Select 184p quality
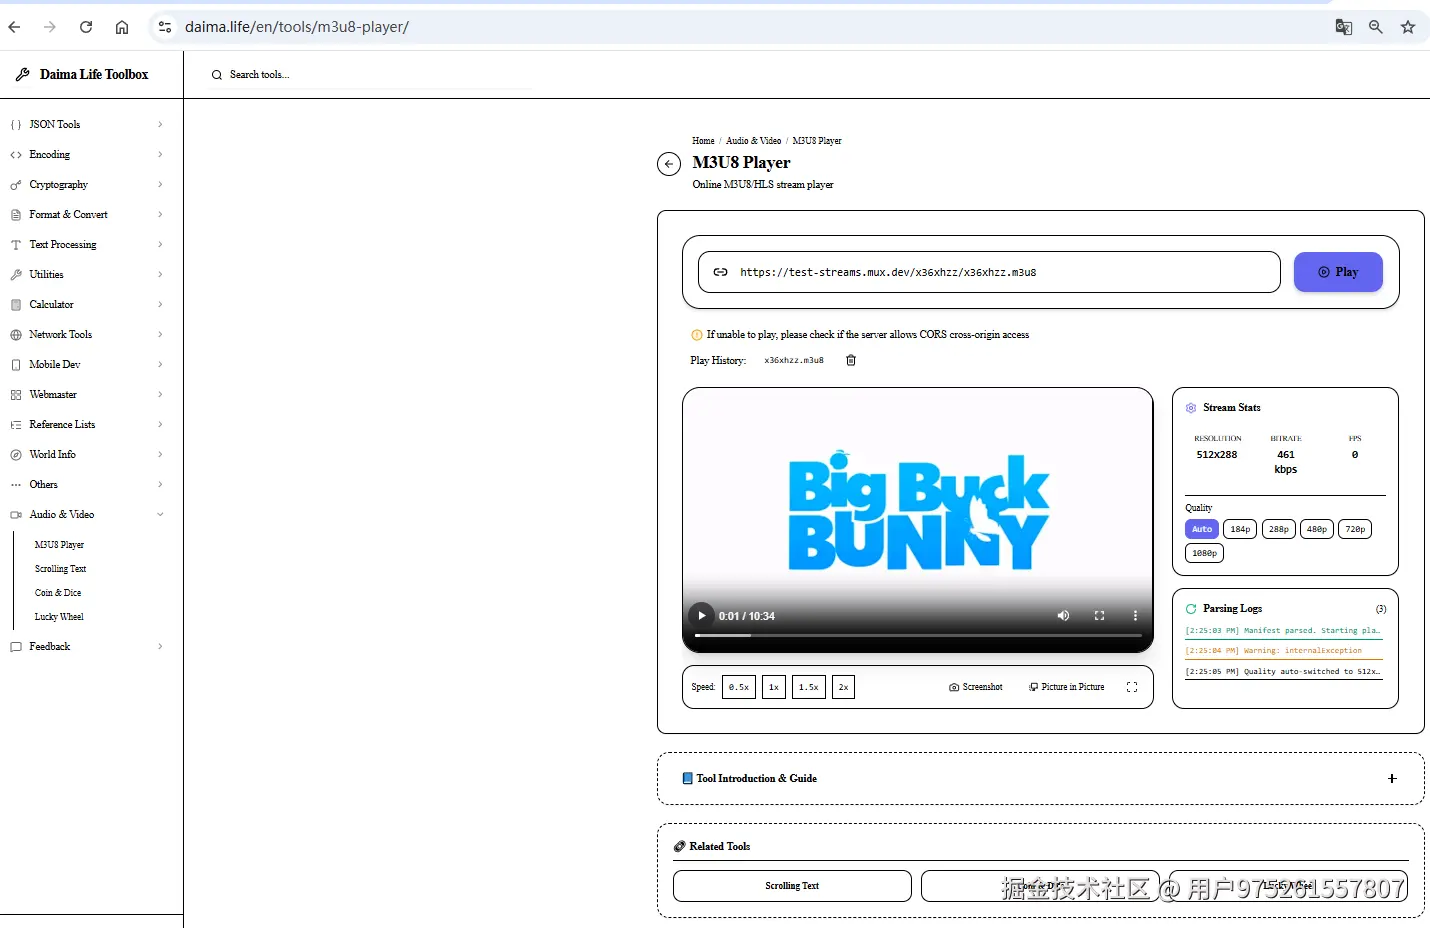Image resolution: width=1430 pixels, height=928 pixels. [x=1240, y=529]
